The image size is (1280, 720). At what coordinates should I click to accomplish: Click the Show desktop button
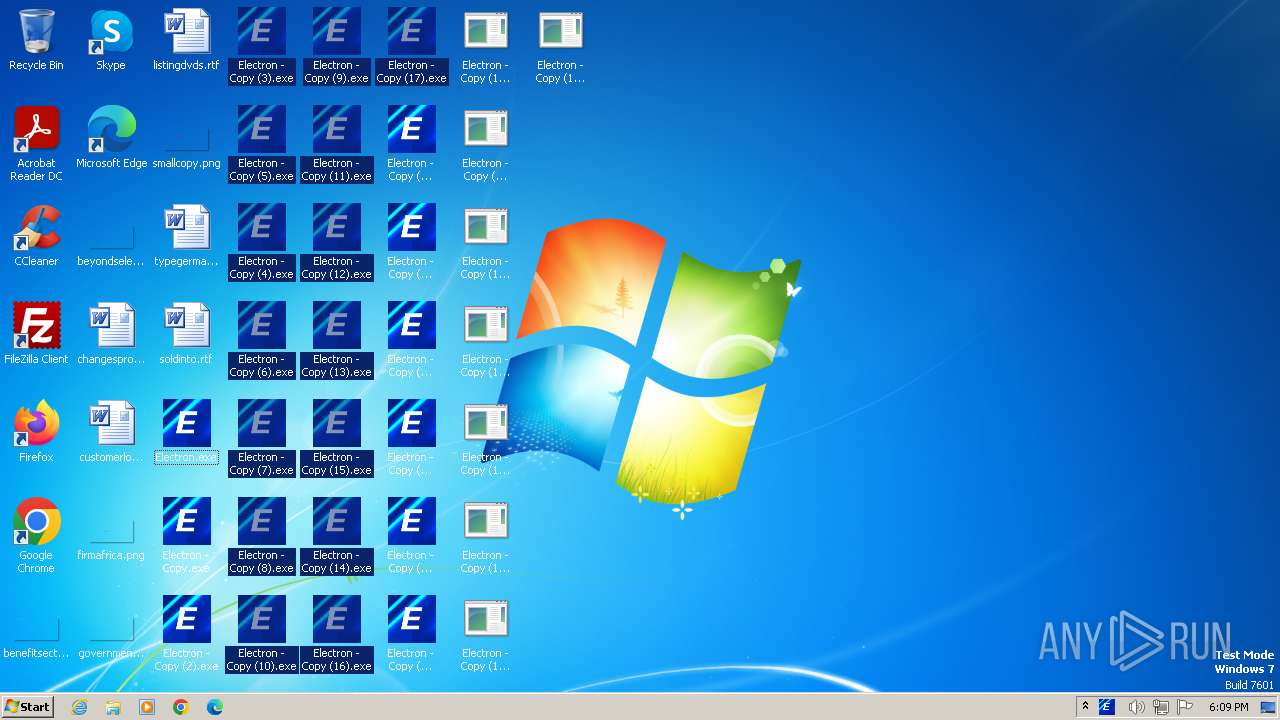pos(1269,707)
